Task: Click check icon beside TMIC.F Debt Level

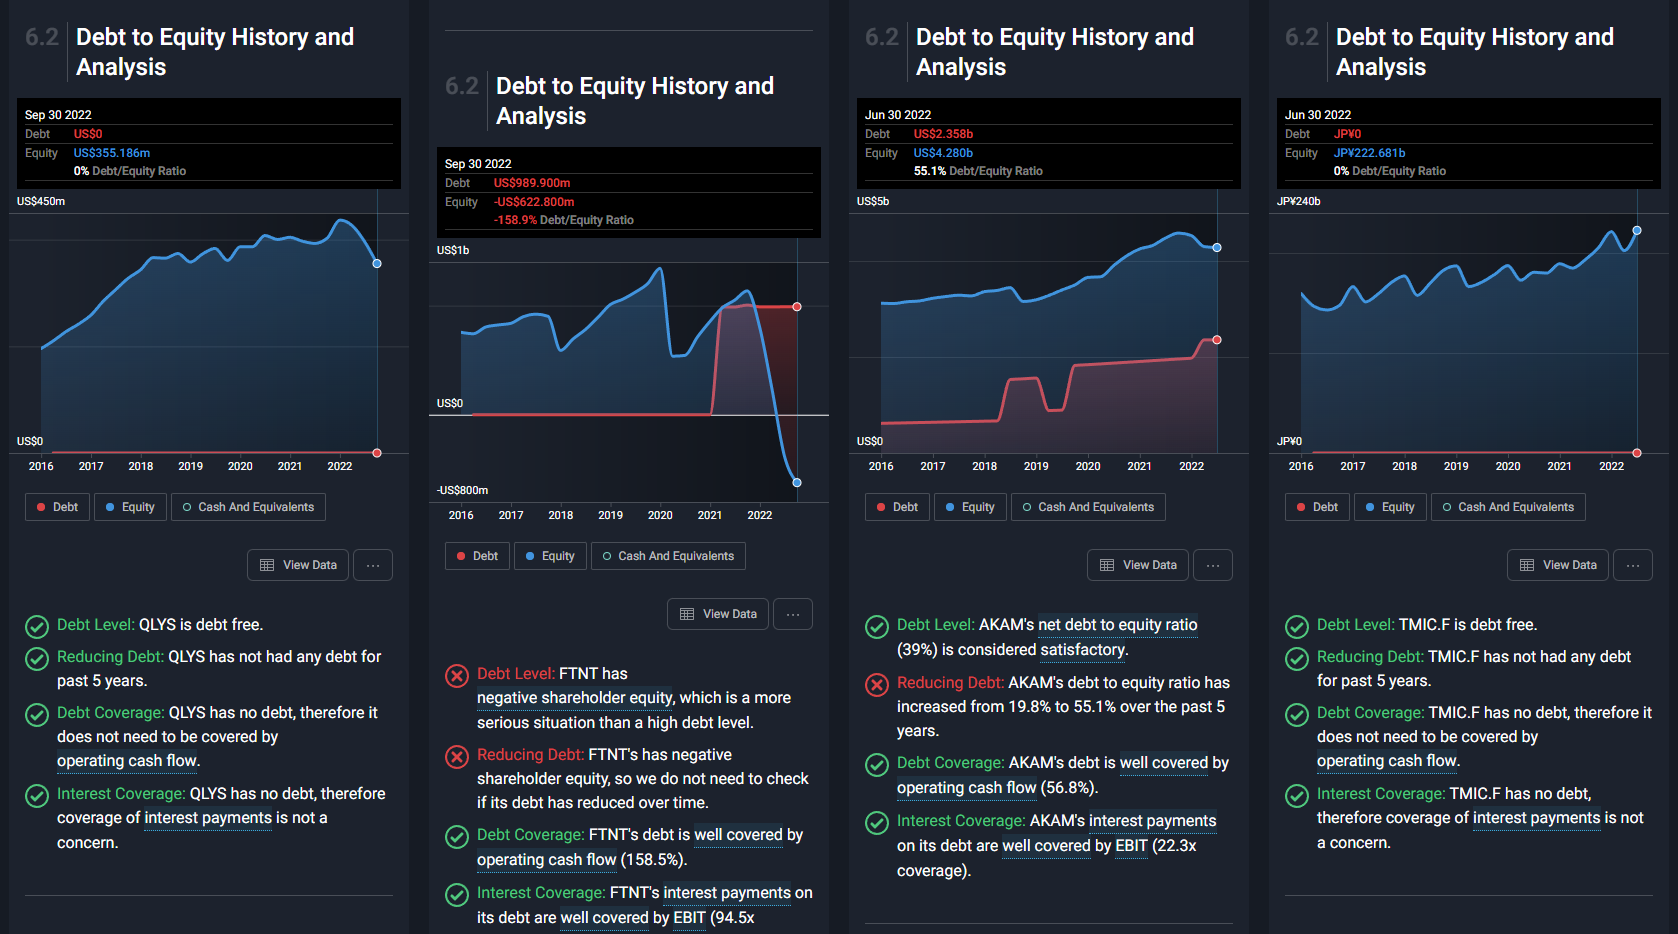Action: [x=1297, y=627]
